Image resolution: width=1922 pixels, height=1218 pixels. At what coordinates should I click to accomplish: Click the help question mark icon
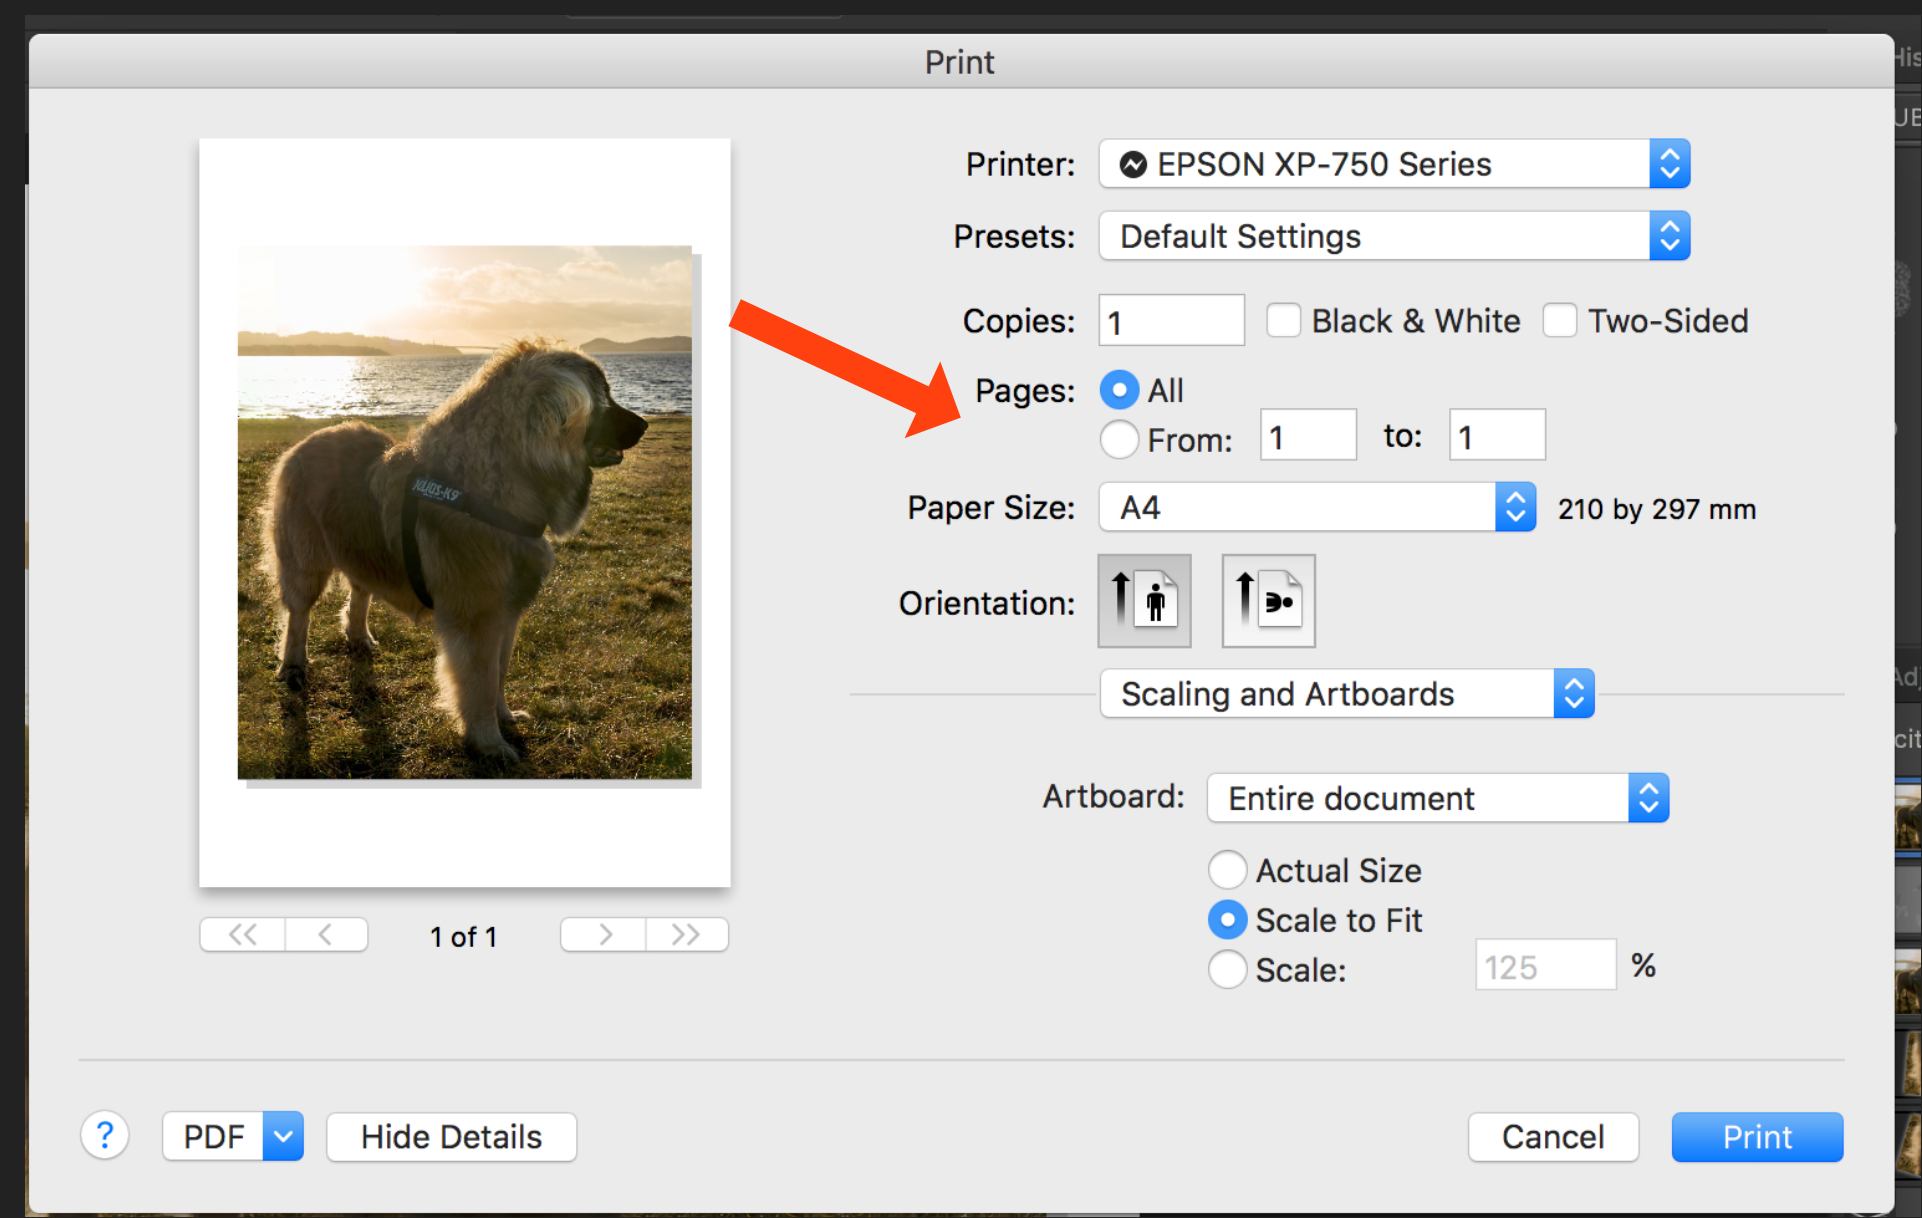pyautogui.click(x=105, y=1136)
